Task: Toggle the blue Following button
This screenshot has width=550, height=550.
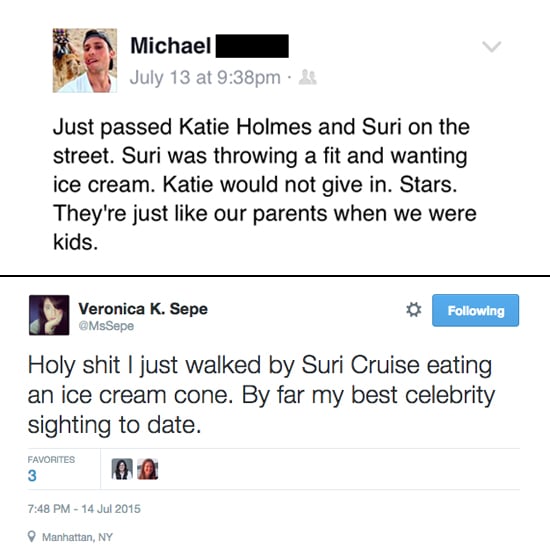Action: coord(475,310)
